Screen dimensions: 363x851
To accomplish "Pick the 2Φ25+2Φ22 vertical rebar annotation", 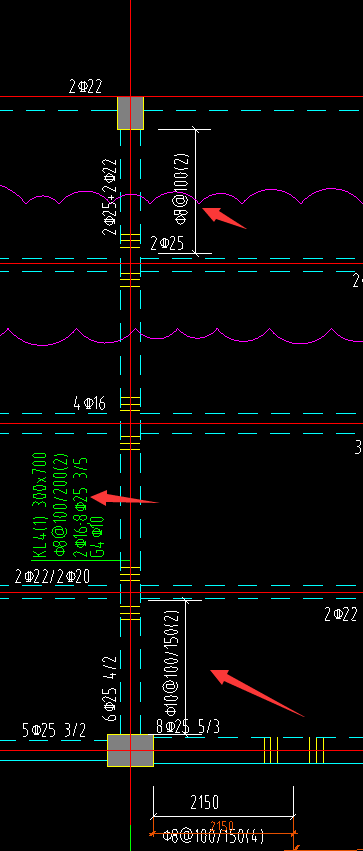I will [110, 196].
